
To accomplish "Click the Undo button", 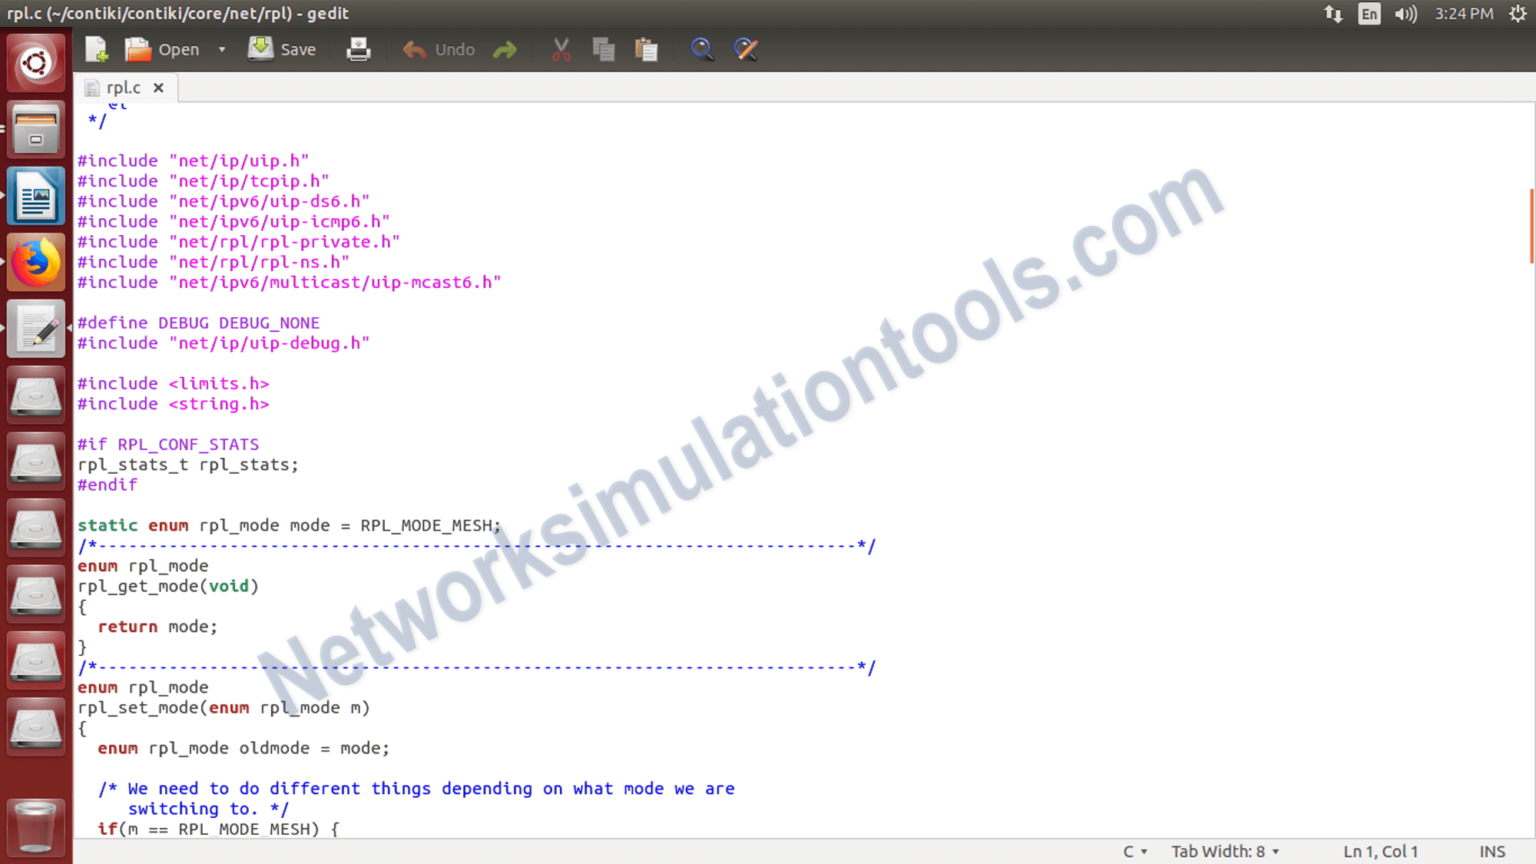I will point(439,49).
